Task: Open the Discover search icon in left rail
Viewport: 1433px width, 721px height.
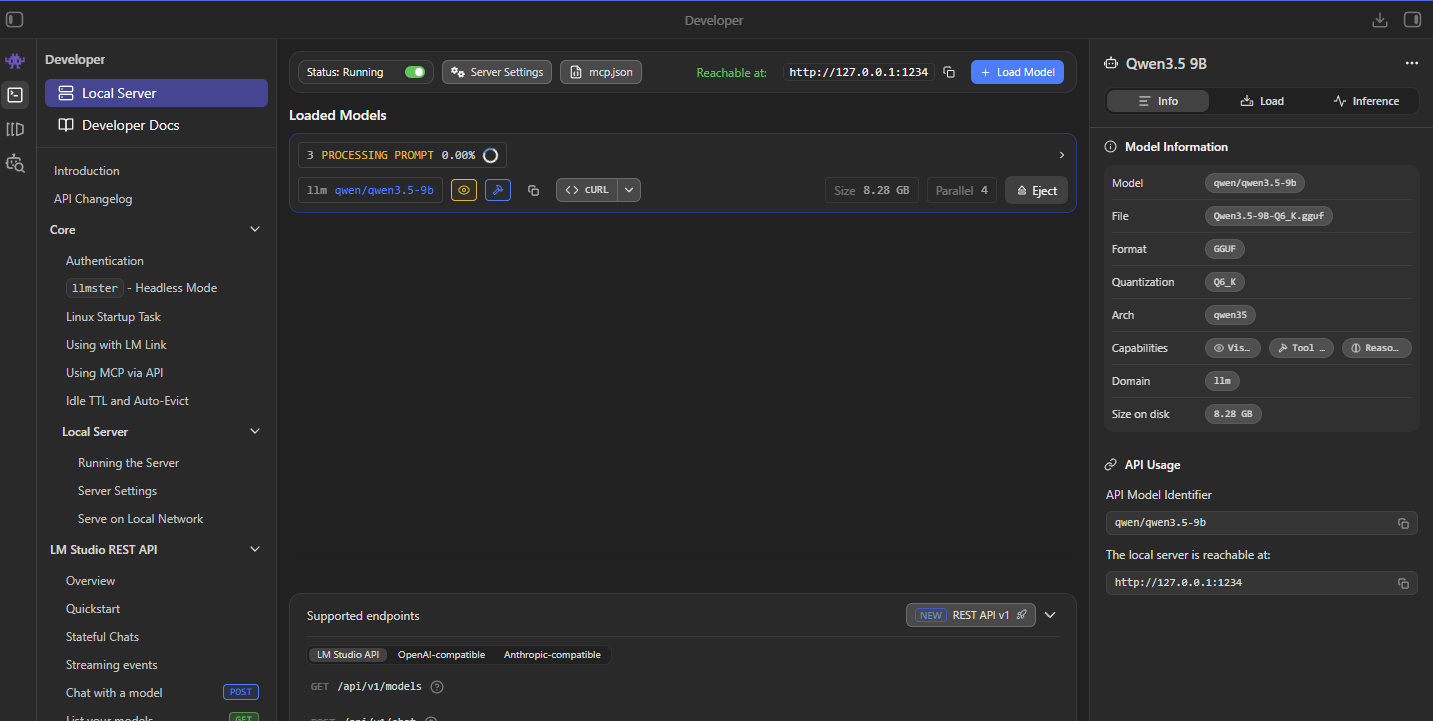Action: [x=15, y=163]
